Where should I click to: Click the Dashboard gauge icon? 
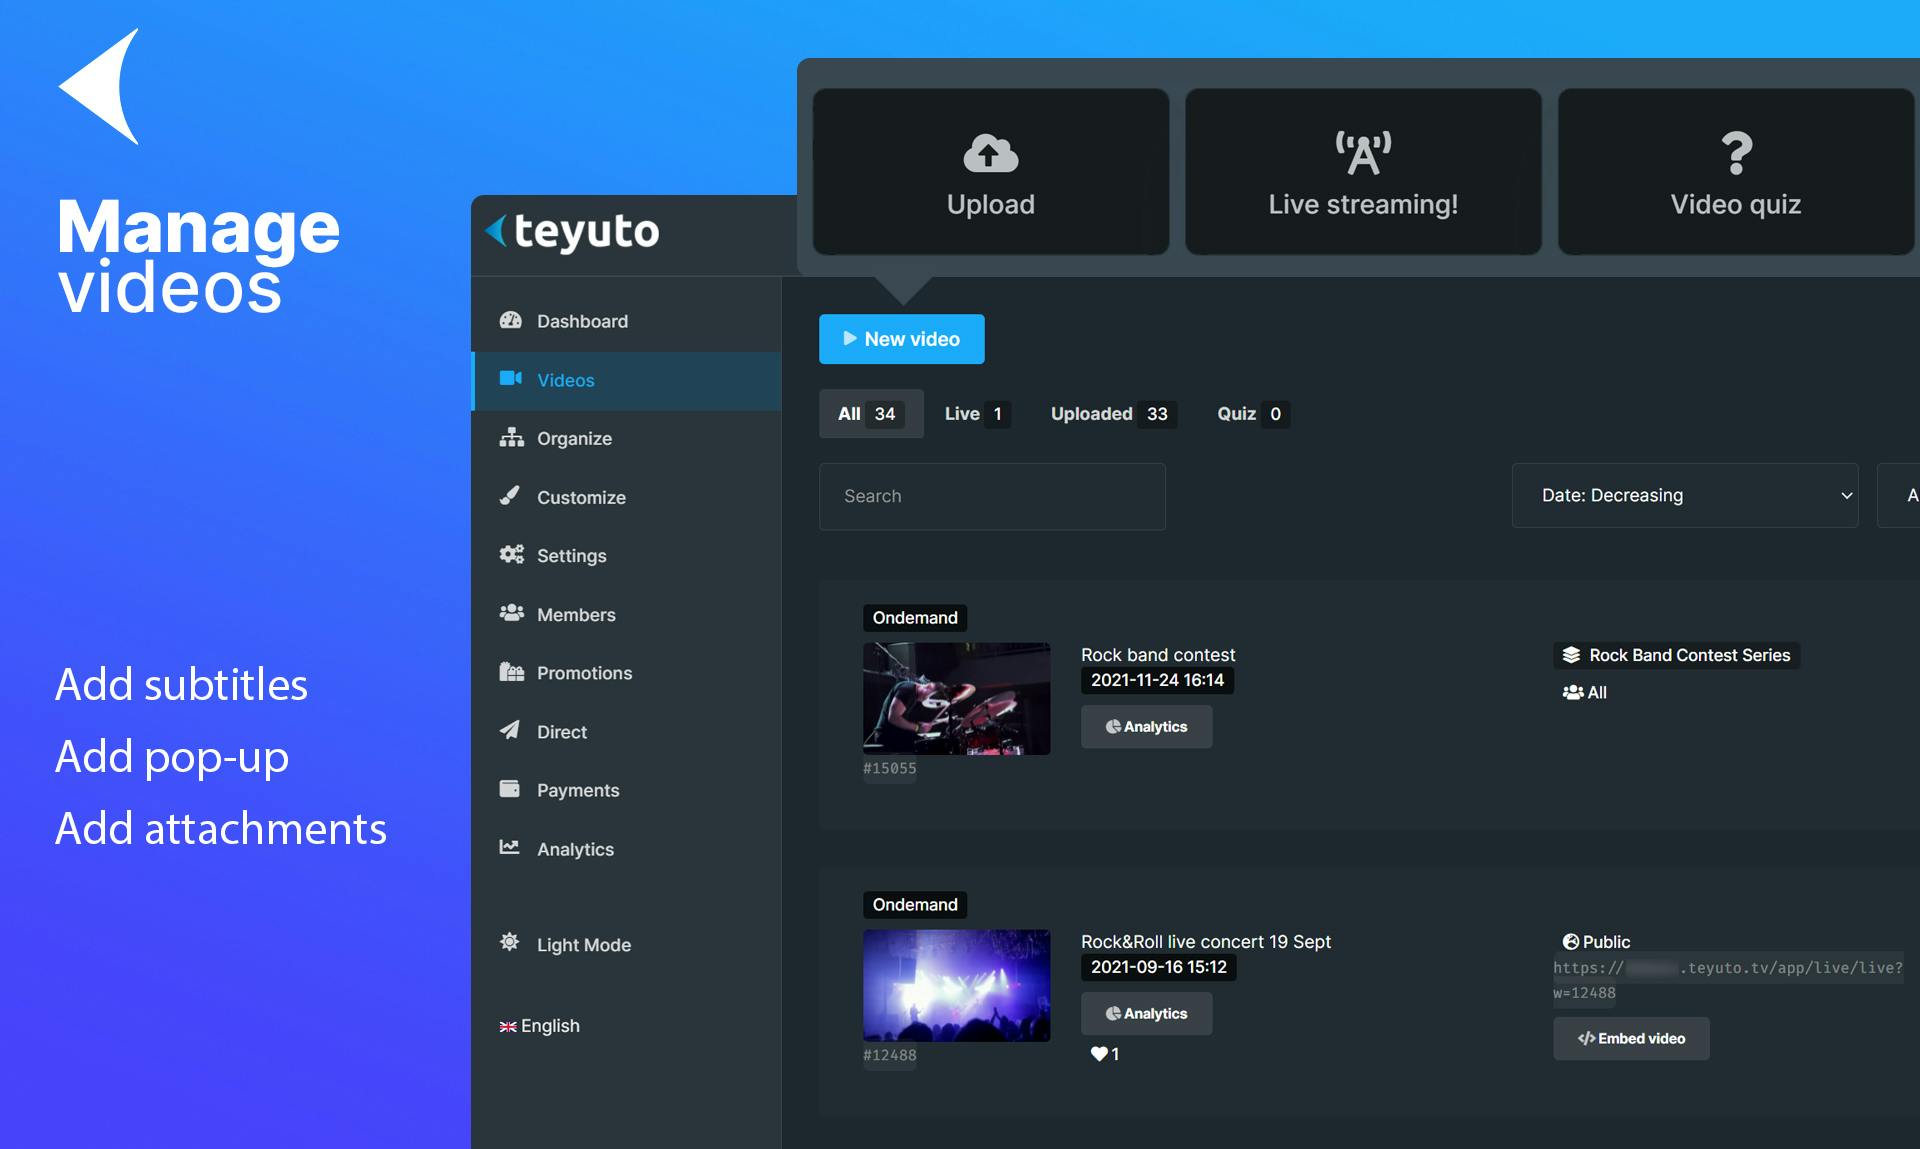tap(511, 320)
